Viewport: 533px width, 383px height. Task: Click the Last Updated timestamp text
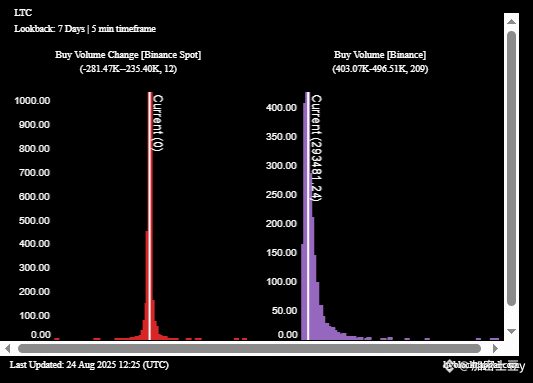pyautogui.click(x=89, y=365)
